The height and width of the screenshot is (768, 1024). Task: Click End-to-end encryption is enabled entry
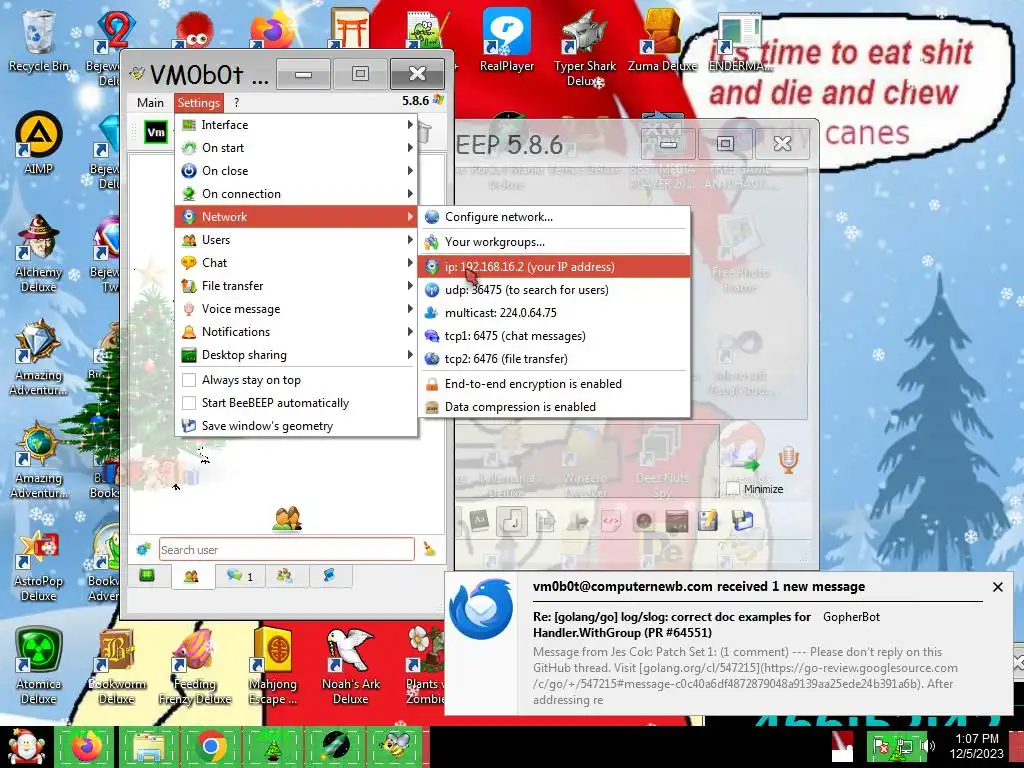554,384
